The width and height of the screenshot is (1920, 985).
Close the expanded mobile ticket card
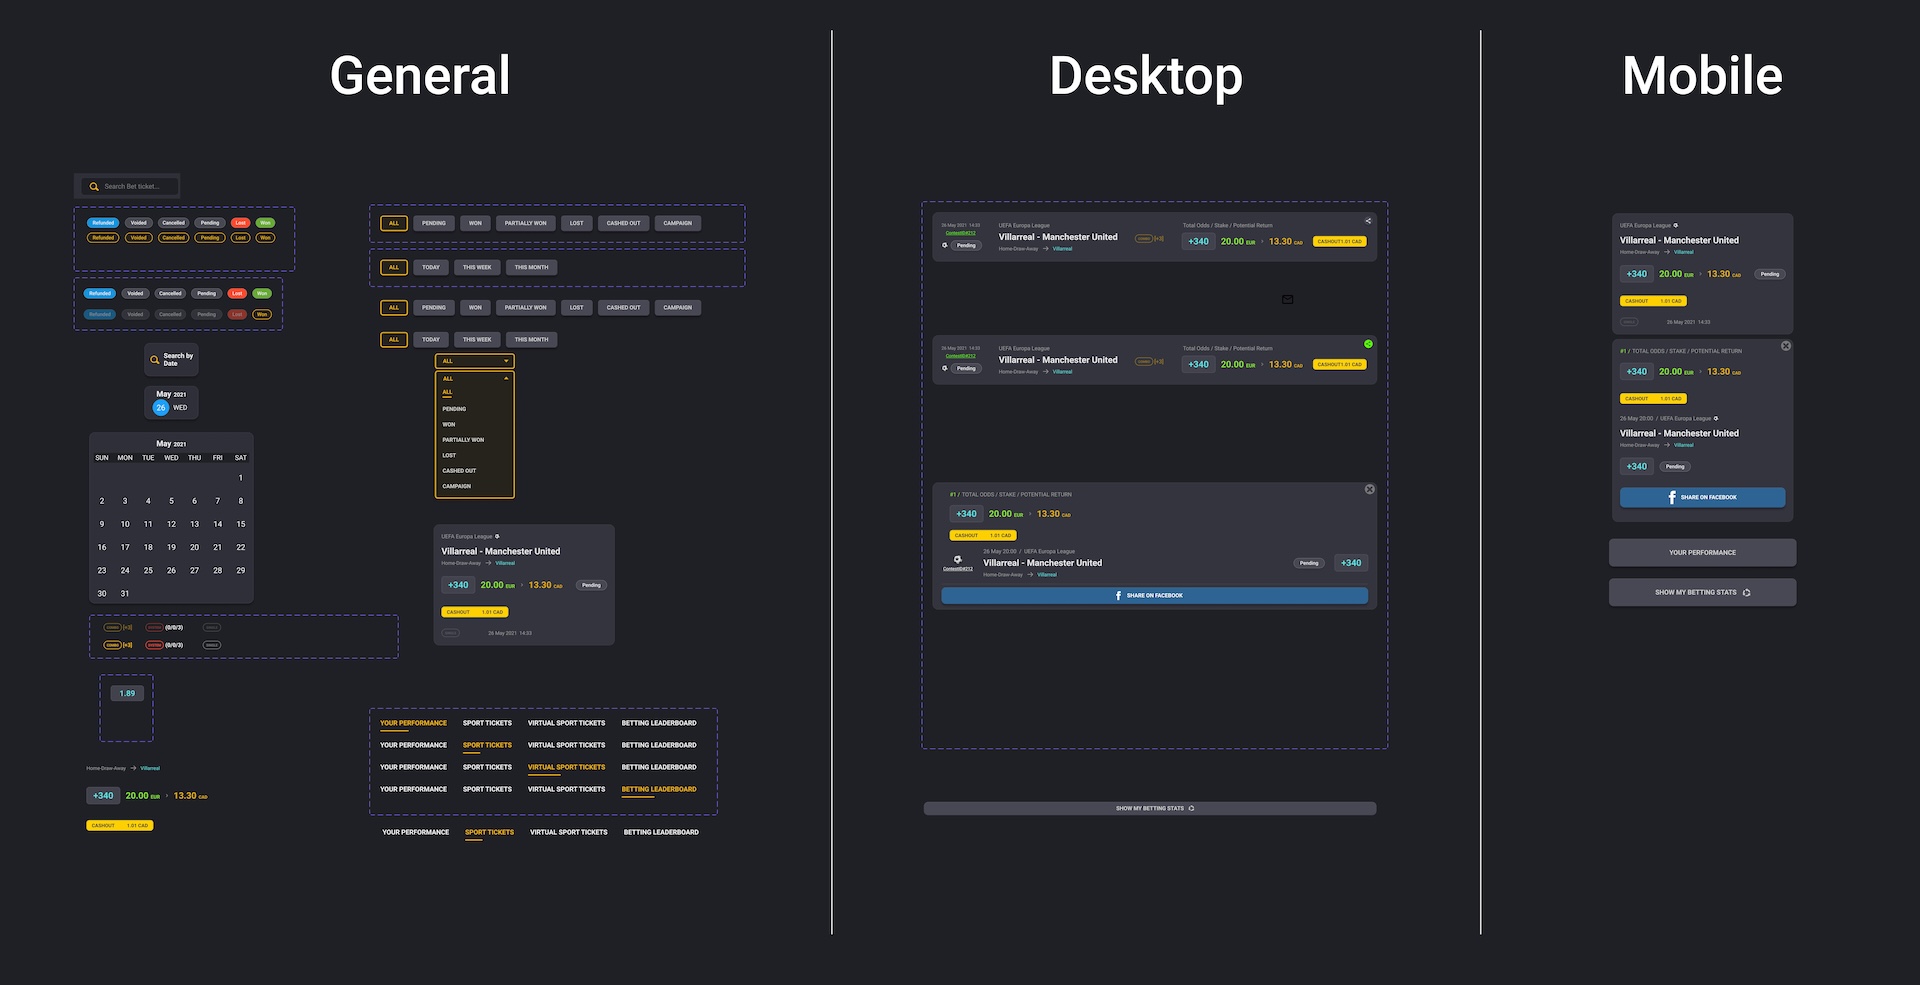tap(1785, 346)
